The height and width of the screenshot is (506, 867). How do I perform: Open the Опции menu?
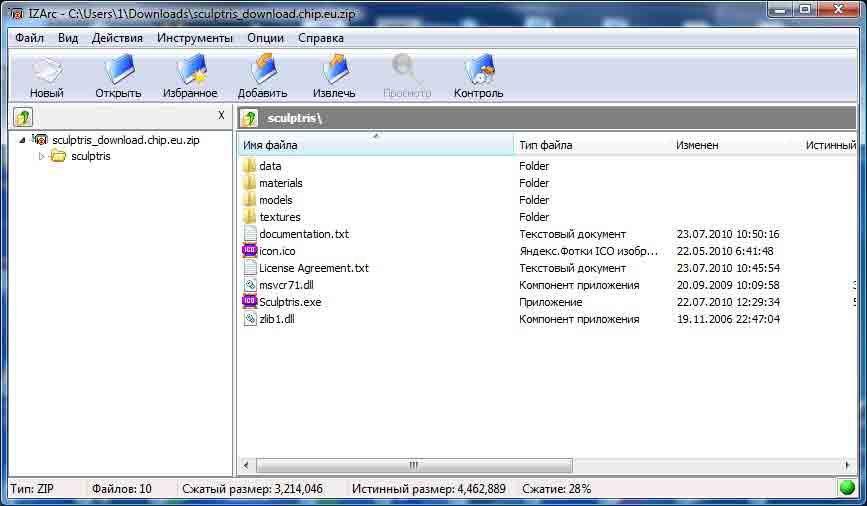click(265, 38)
